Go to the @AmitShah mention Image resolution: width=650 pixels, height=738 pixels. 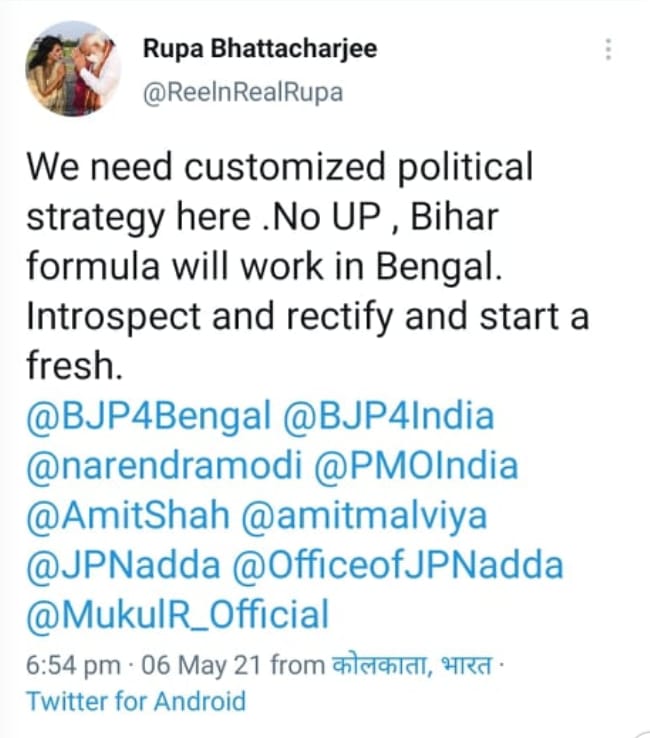[127, 515]
